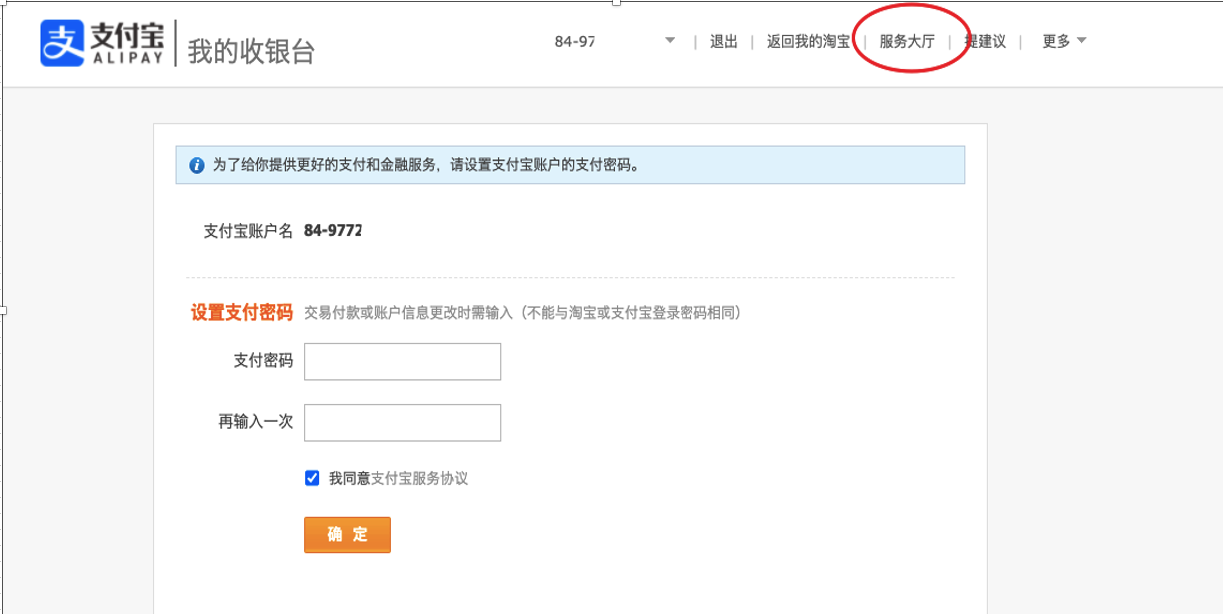The height and width of the screenshot is (614, 1223).
Task: Click the blue info icon in the notice banner
Action: tap(196, 165)
